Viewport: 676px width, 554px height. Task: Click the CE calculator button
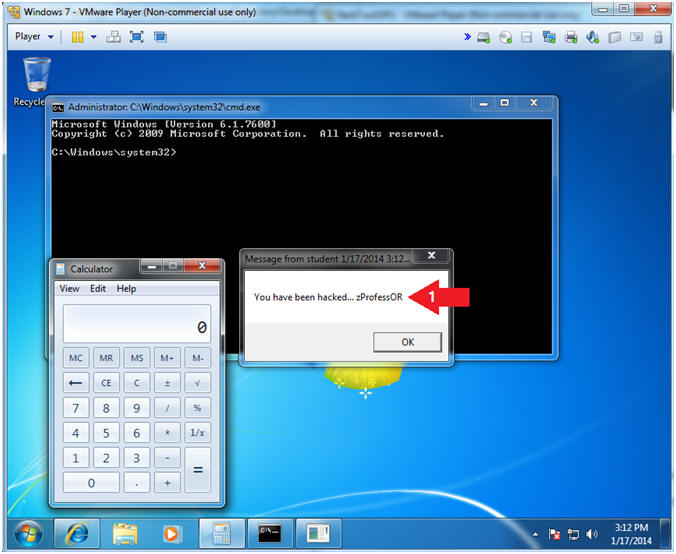(x=106, y=383)
